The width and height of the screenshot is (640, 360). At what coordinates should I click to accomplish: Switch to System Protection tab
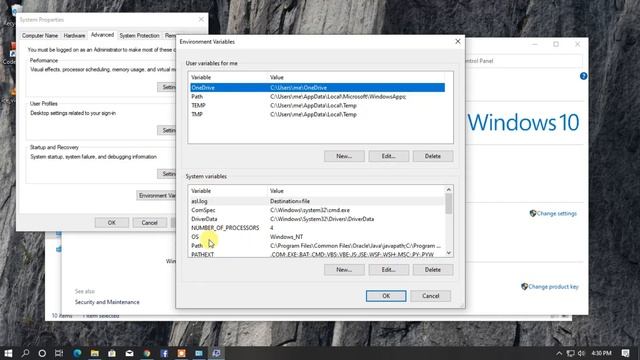pos(139,36)
